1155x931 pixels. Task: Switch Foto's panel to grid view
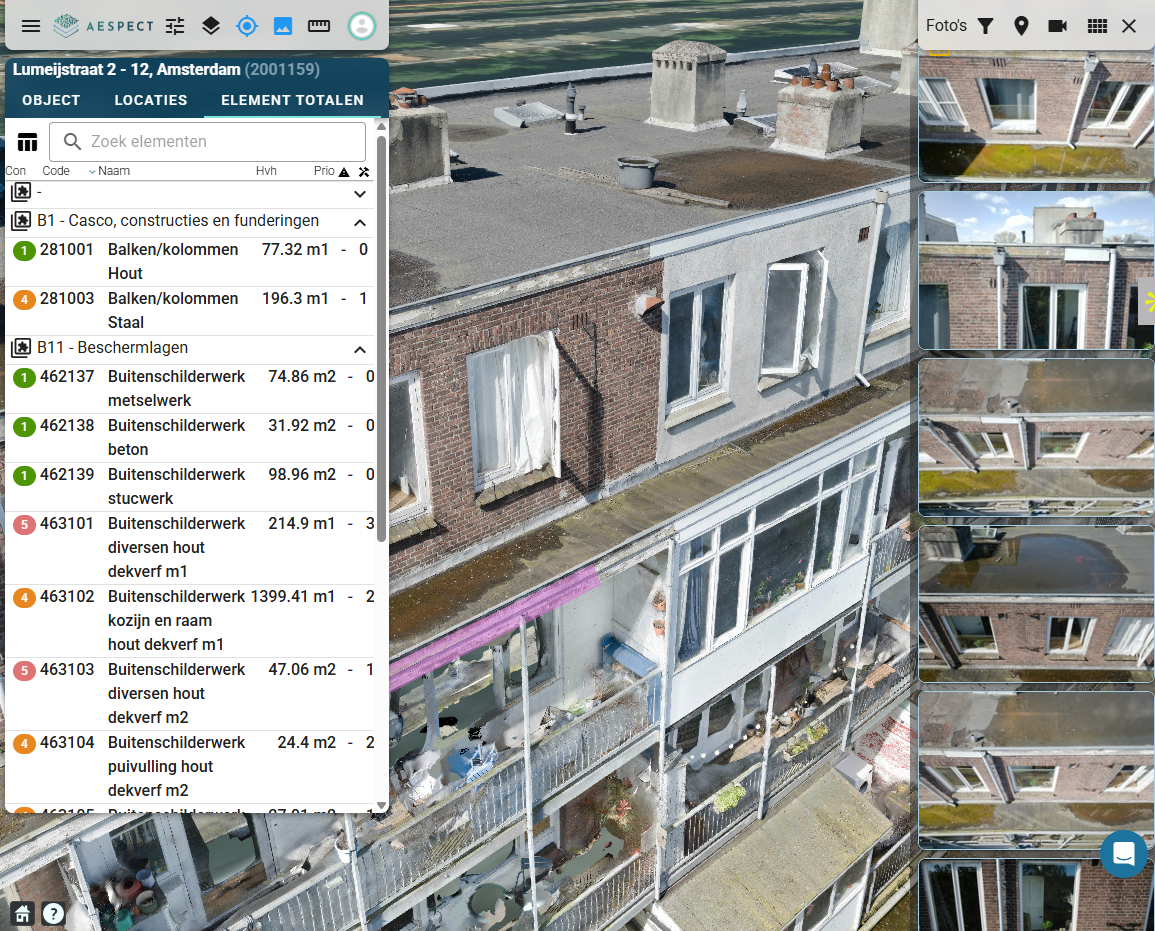pos(1098,27)
